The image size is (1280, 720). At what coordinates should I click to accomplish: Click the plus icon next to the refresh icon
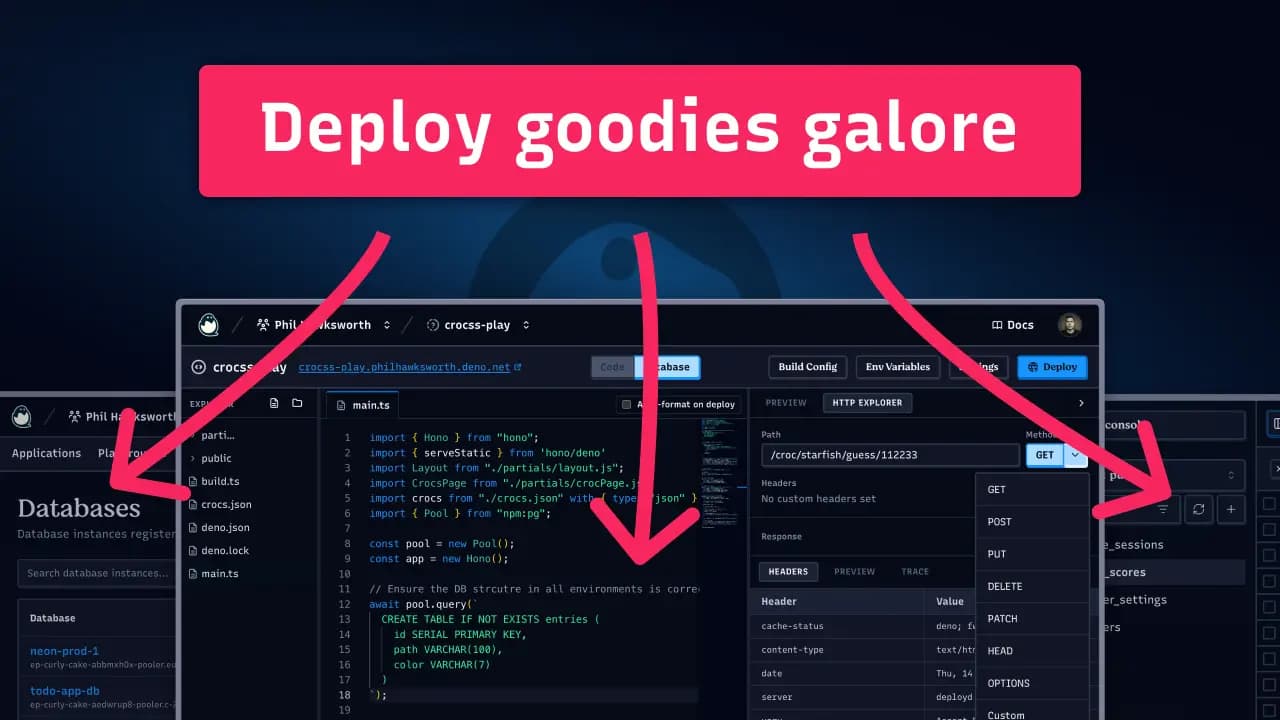[x=1231, y=509]
